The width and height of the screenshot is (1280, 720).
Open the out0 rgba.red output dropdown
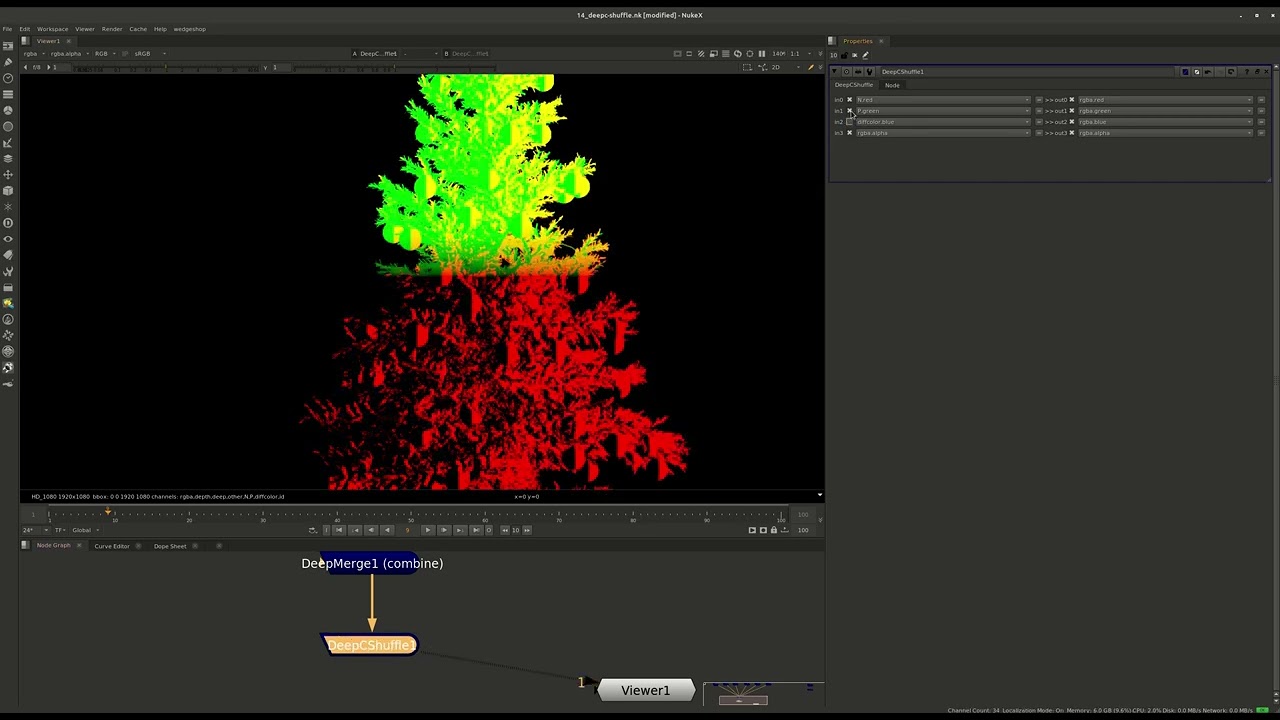1165,100
